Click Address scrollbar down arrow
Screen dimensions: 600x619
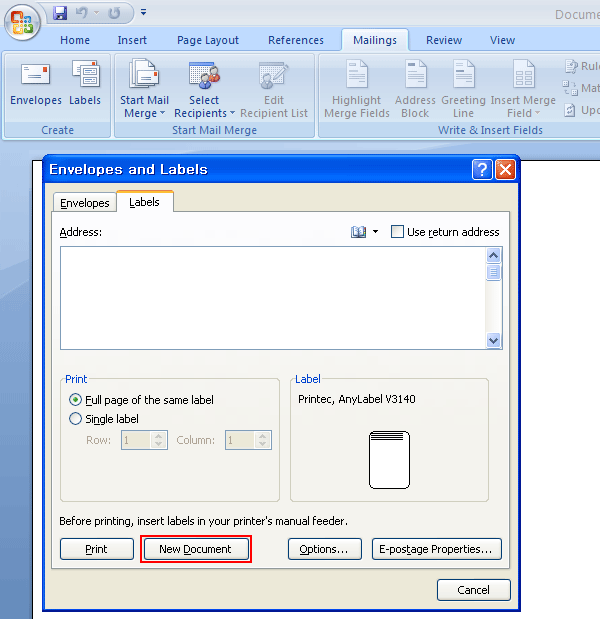coord(493,340)
